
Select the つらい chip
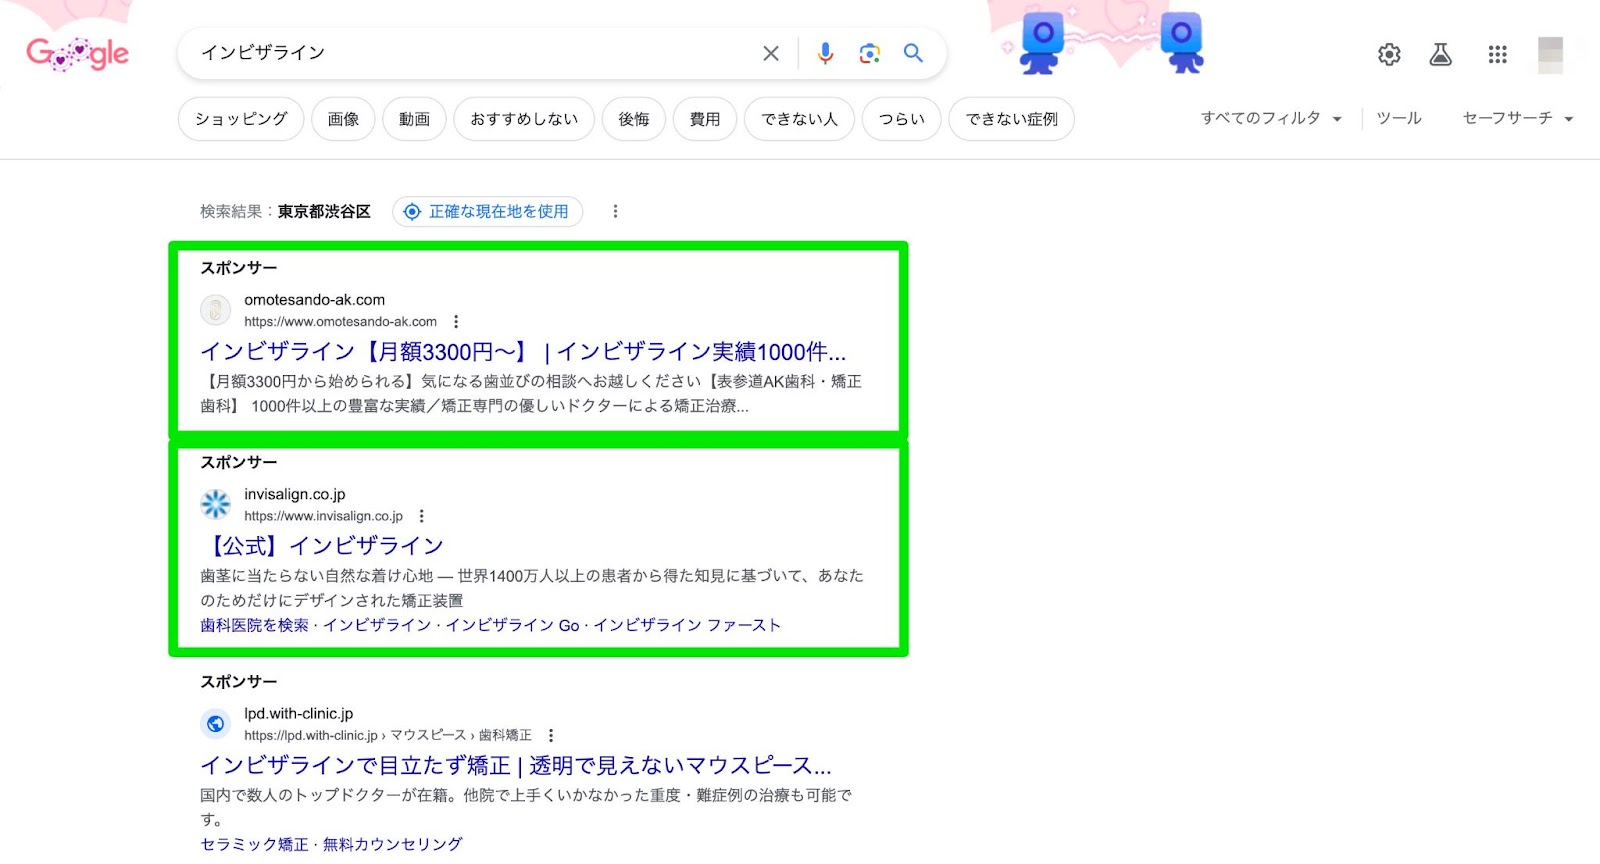(x=901, y=119)
